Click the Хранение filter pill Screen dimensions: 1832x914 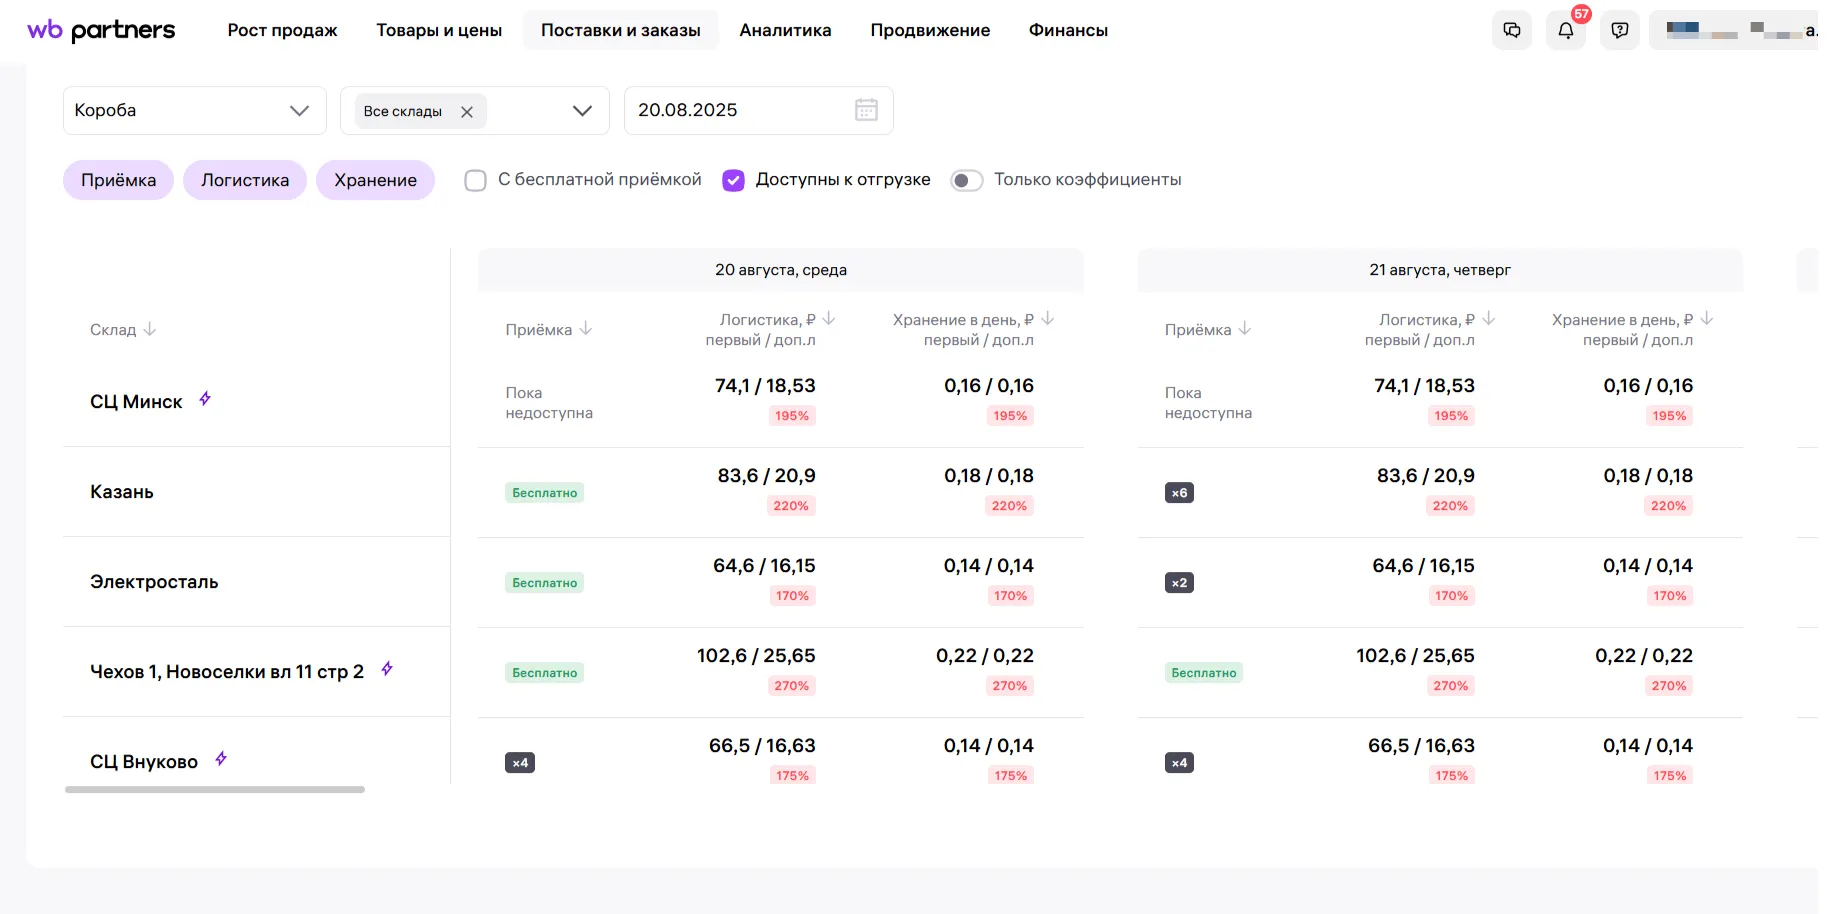point(375,180)
